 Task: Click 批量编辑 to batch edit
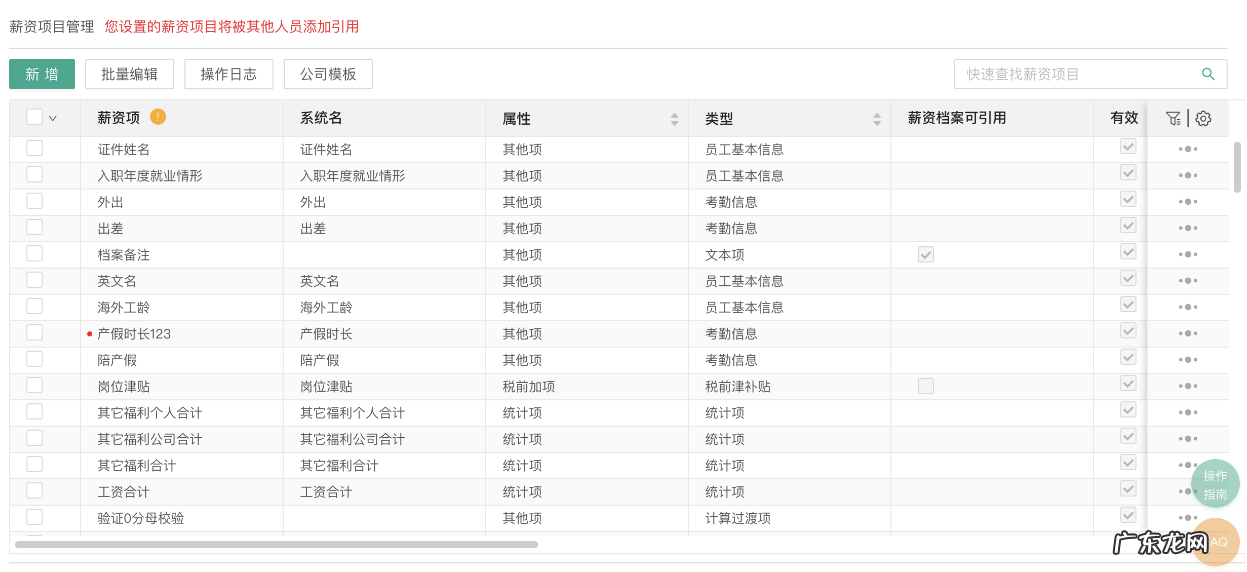coord(129,74)
